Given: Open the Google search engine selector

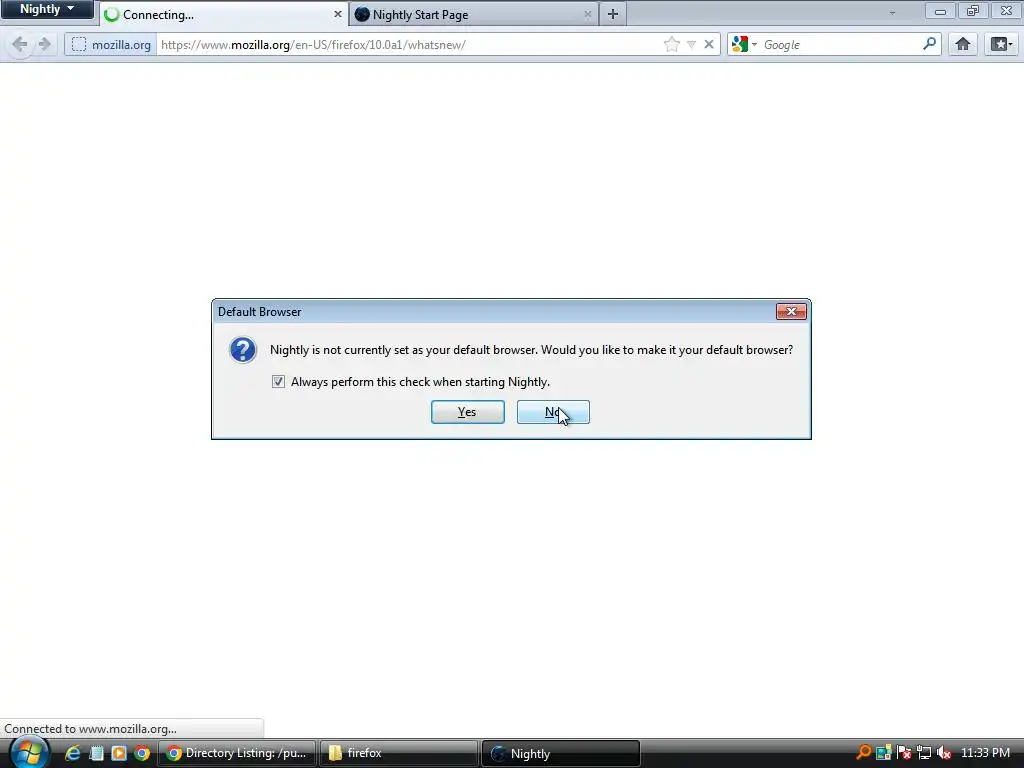Looking at the screenshot, I should click(744, 44).
